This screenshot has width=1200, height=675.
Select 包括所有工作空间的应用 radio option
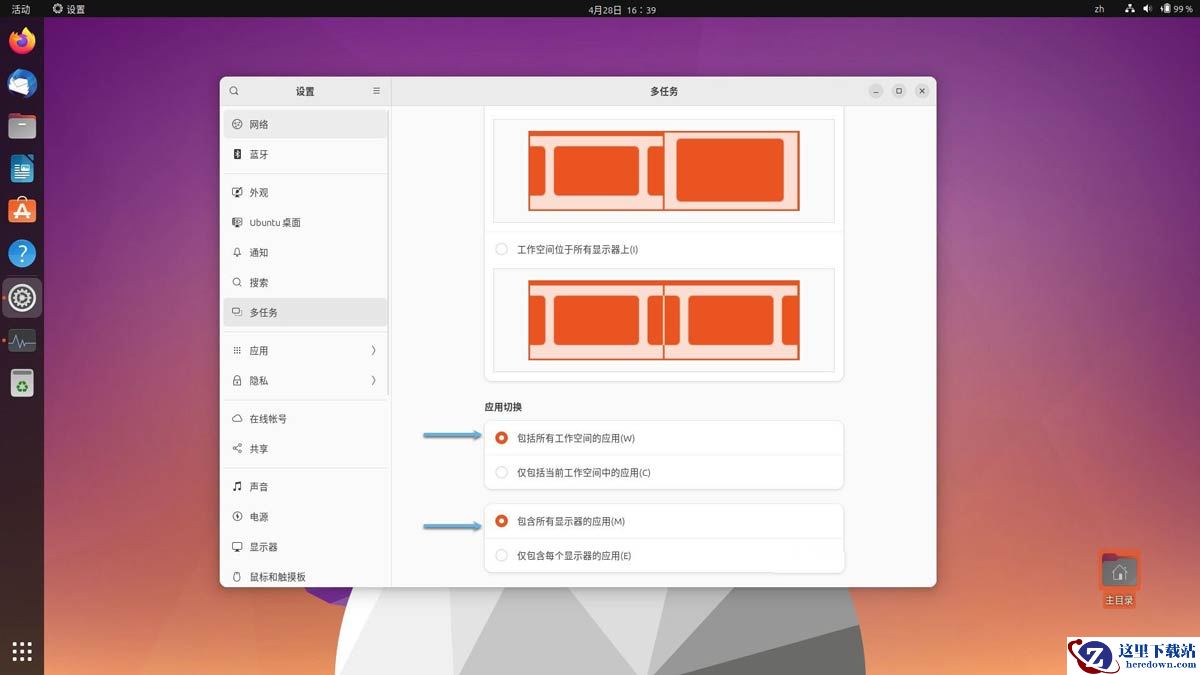pyautogui.click(x=501, y=438)
